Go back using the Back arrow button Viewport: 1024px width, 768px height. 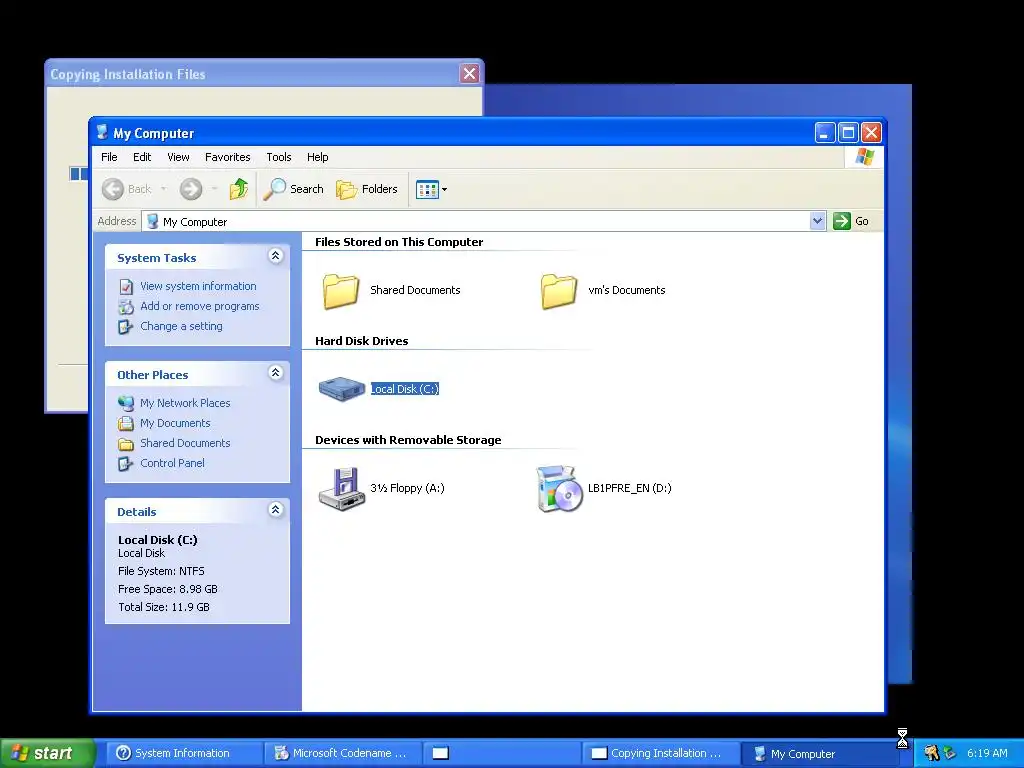pos(127,189)
